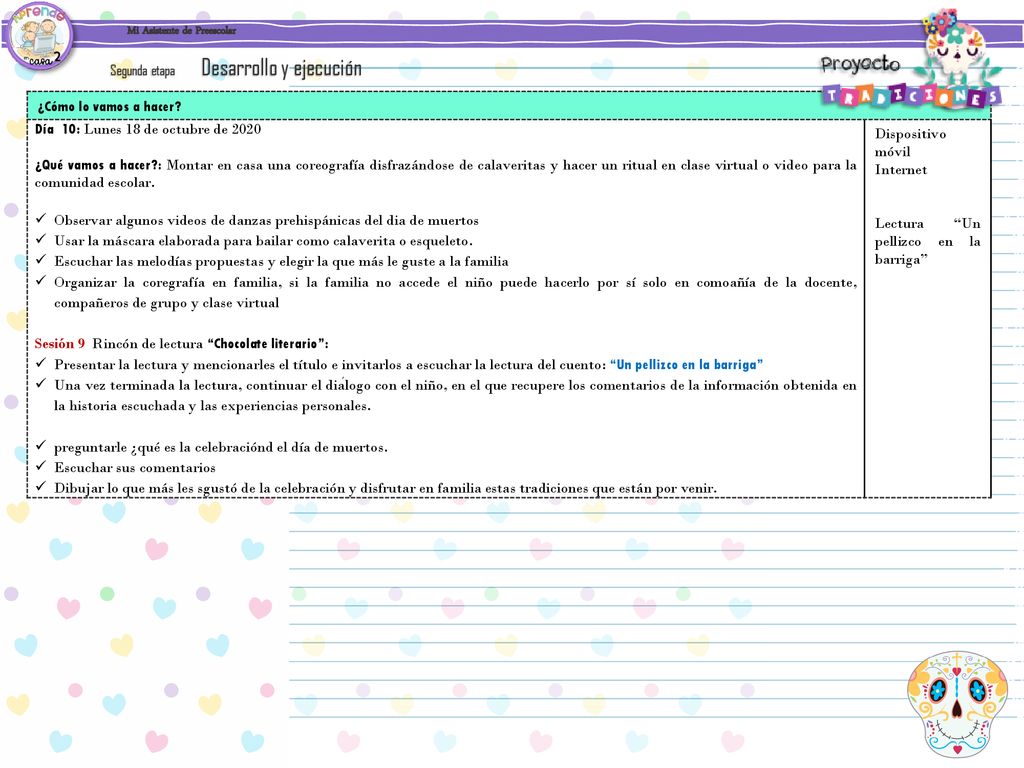Click the '¿Qué vamos a hacer?:' label

(x=99, y=165)
